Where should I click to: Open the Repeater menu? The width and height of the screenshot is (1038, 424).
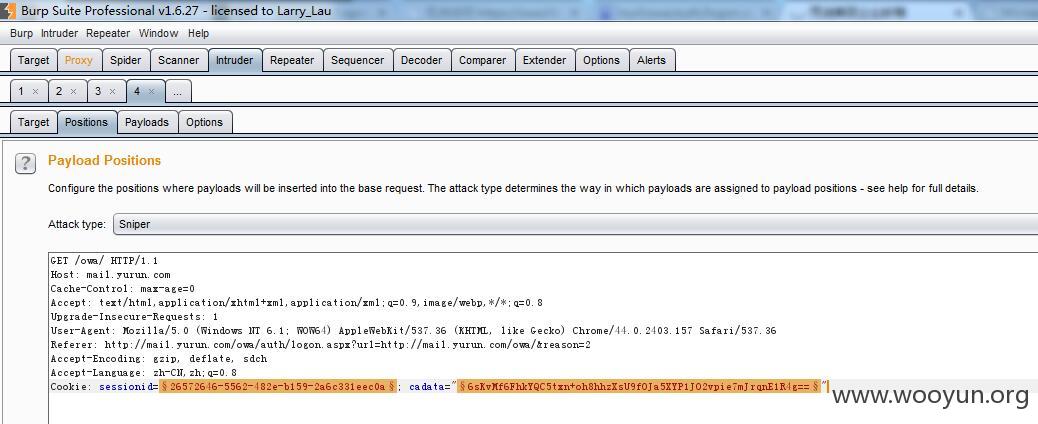coord(108,33)
